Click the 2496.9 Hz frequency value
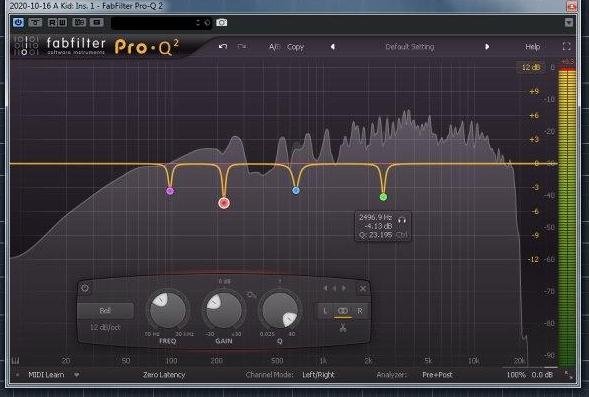 coord(376,217)
